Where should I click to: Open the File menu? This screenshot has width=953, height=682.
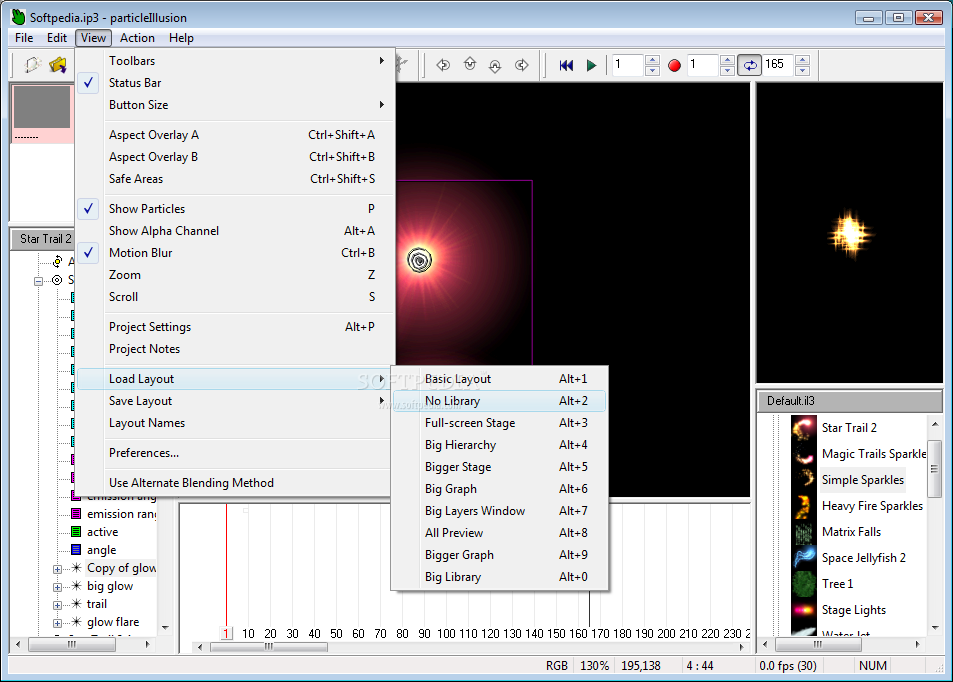tap(24, 38)
